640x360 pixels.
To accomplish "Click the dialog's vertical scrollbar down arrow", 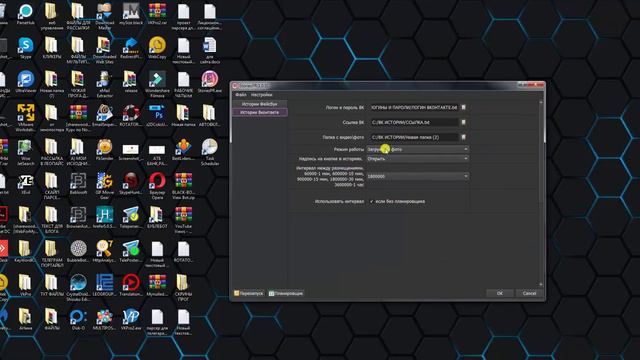I will (x=541, y=284).
